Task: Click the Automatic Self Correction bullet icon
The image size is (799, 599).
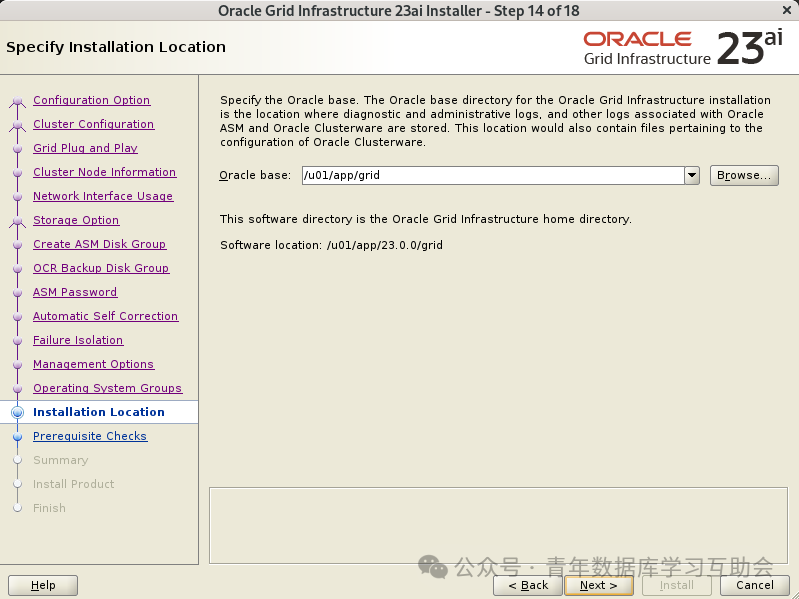Action: (x=17, y=317)
